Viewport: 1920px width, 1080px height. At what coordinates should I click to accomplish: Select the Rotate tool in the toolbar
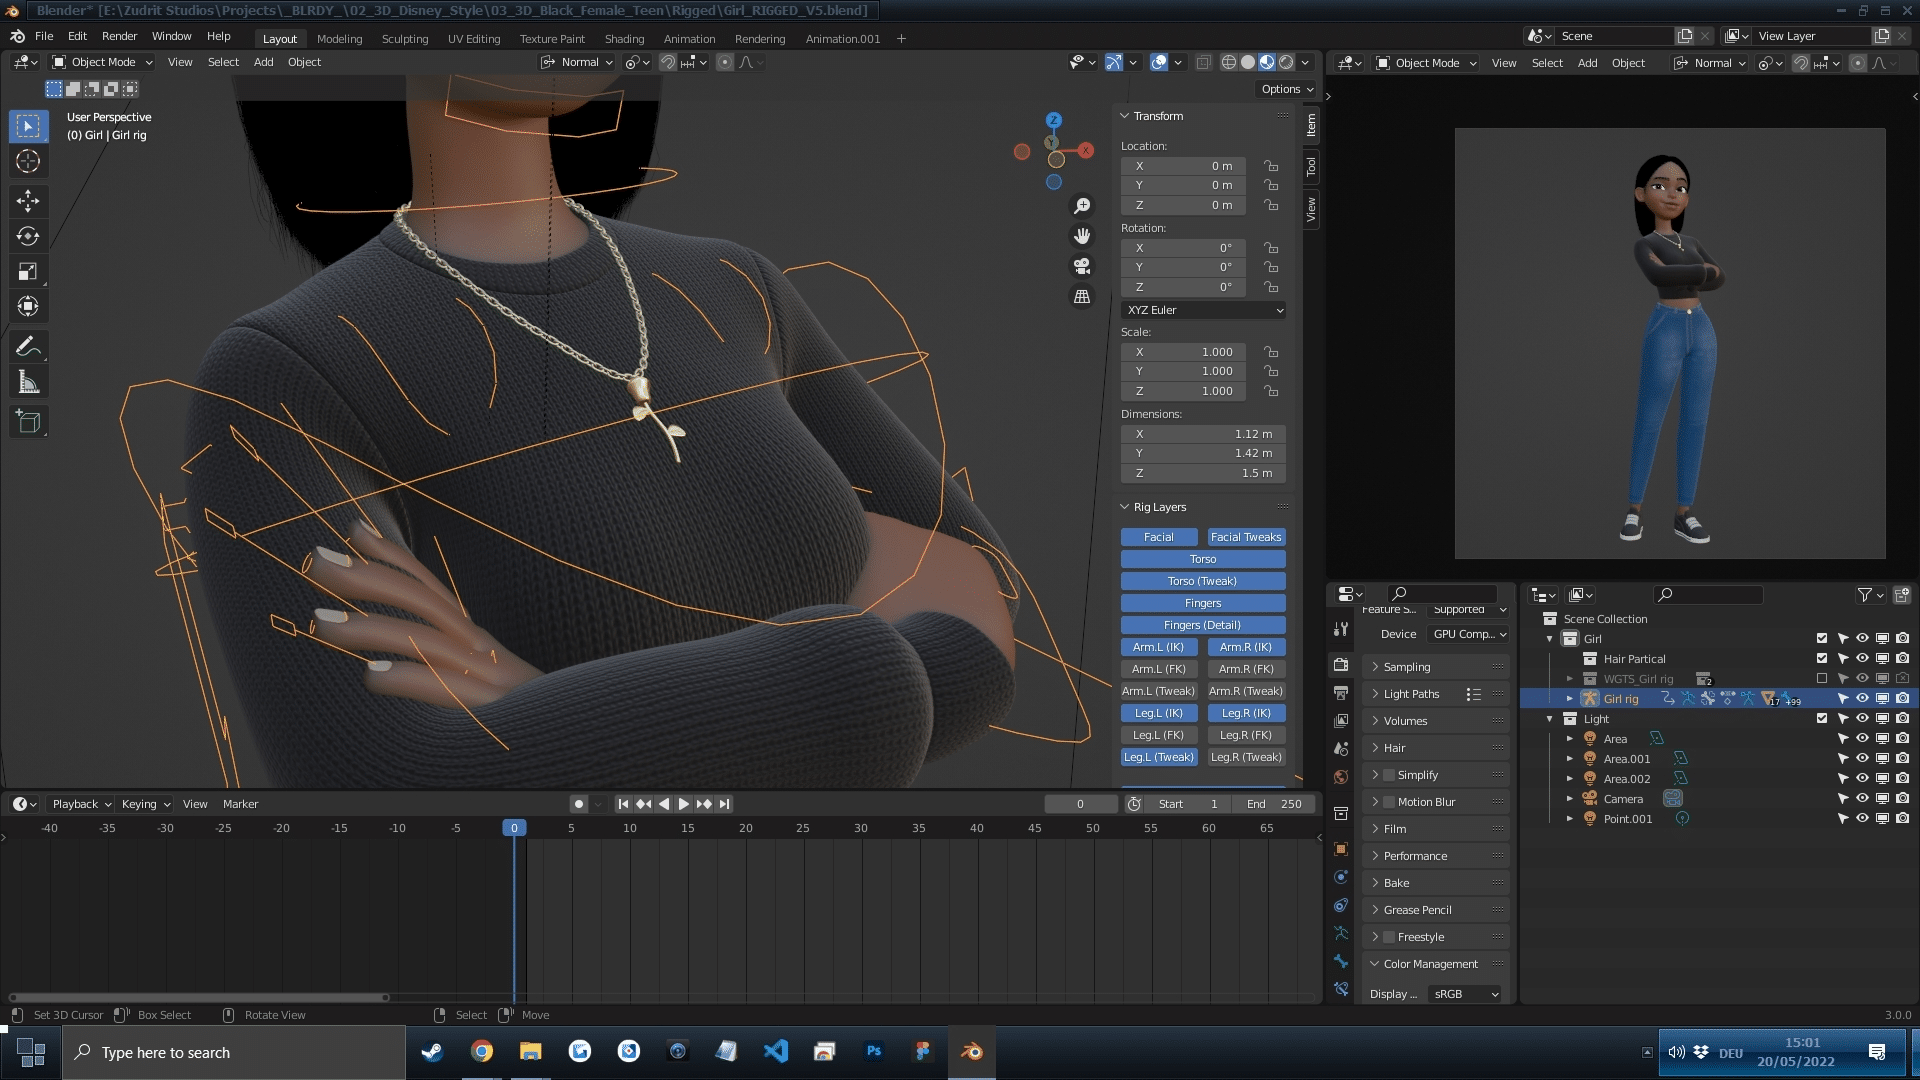point(28,236)
